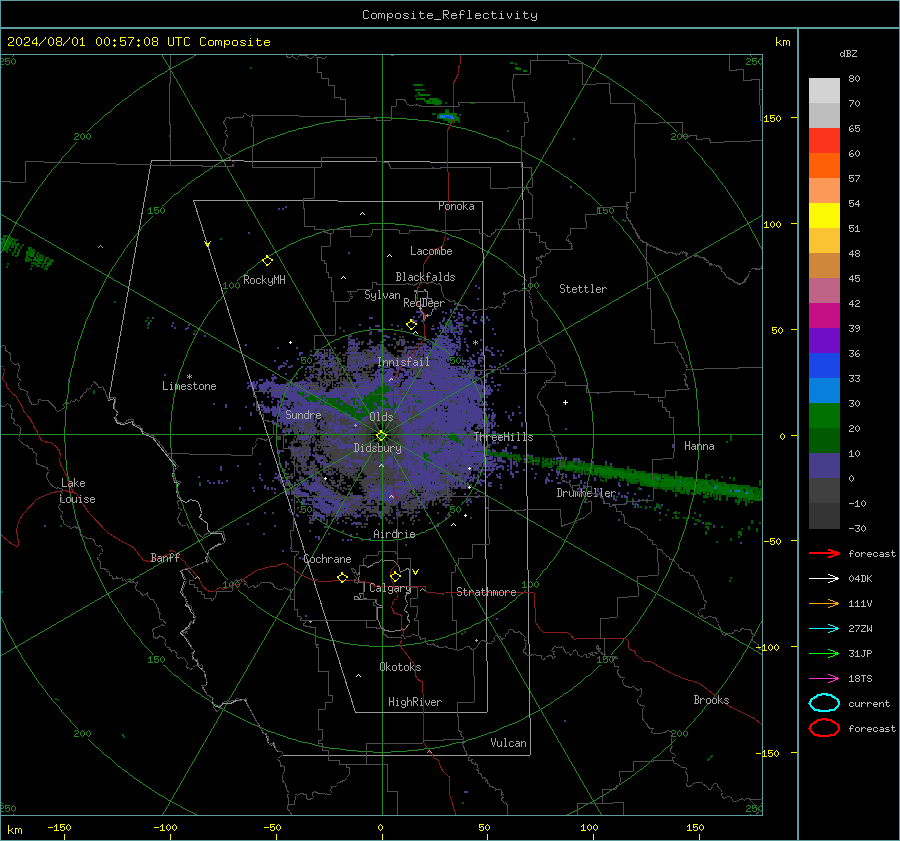This screenshot has width=900, height=841.
Task: Click the Drumheller label
Action: (586, 493)
